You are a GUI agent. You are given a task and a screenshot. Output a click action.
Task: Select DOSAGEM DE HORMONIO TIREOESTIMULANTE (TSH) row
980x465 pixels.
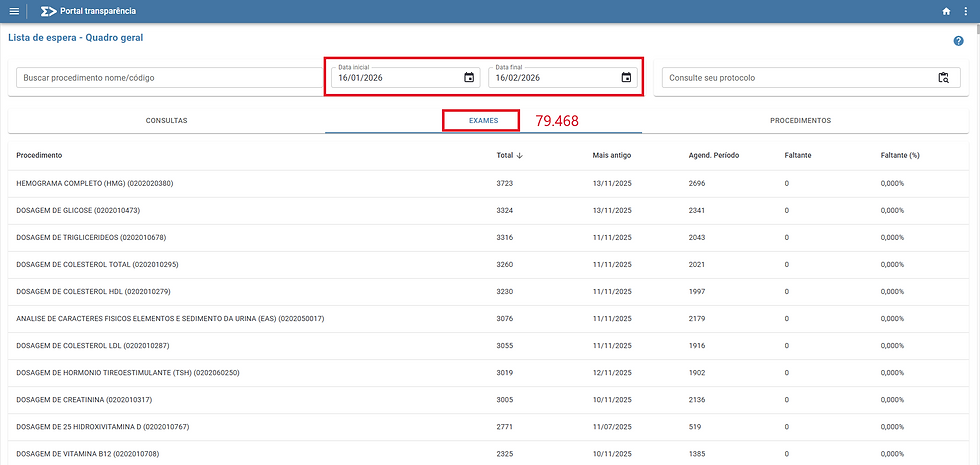tap(488, 373)
